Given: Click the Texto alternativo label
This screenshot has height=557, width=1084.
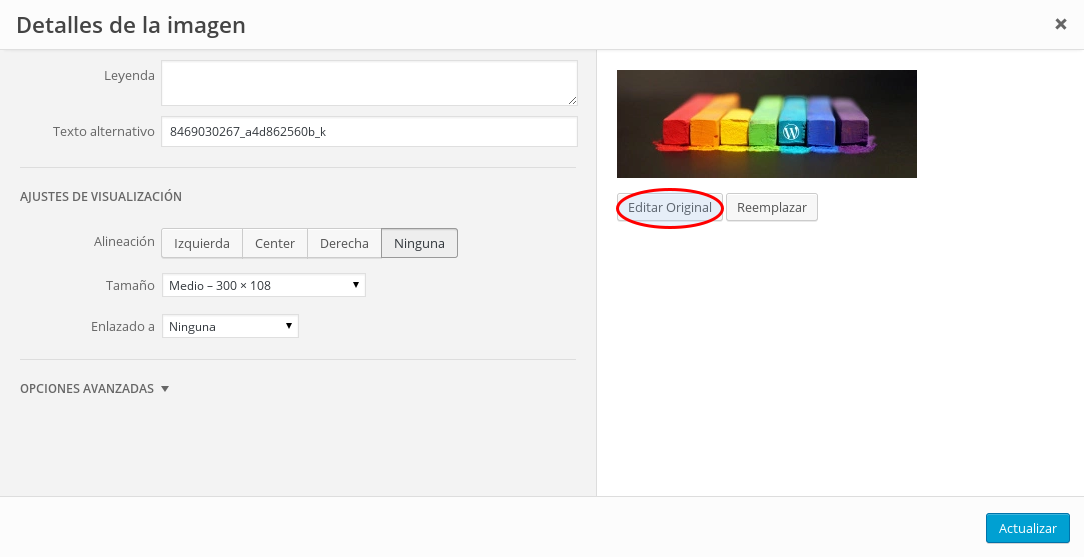Looking at the screenshot, I should tap(104, 132).
